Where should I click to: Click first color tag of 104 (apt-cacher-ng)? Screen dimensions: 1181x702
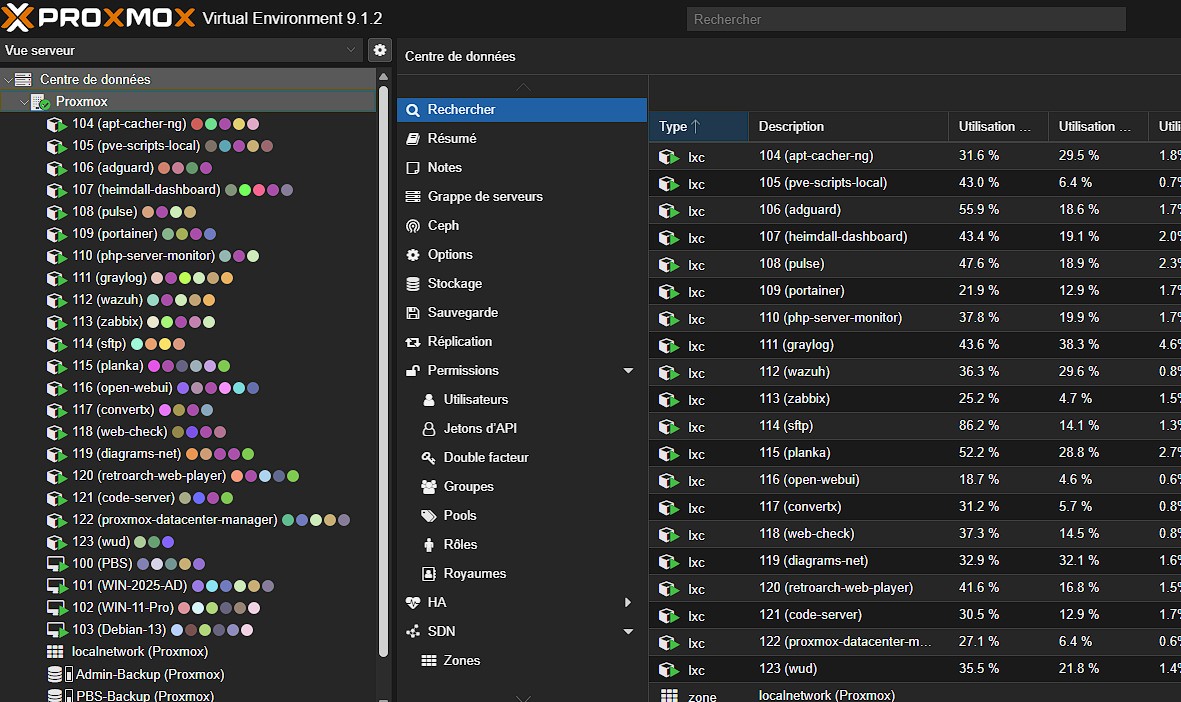point(197,124)
